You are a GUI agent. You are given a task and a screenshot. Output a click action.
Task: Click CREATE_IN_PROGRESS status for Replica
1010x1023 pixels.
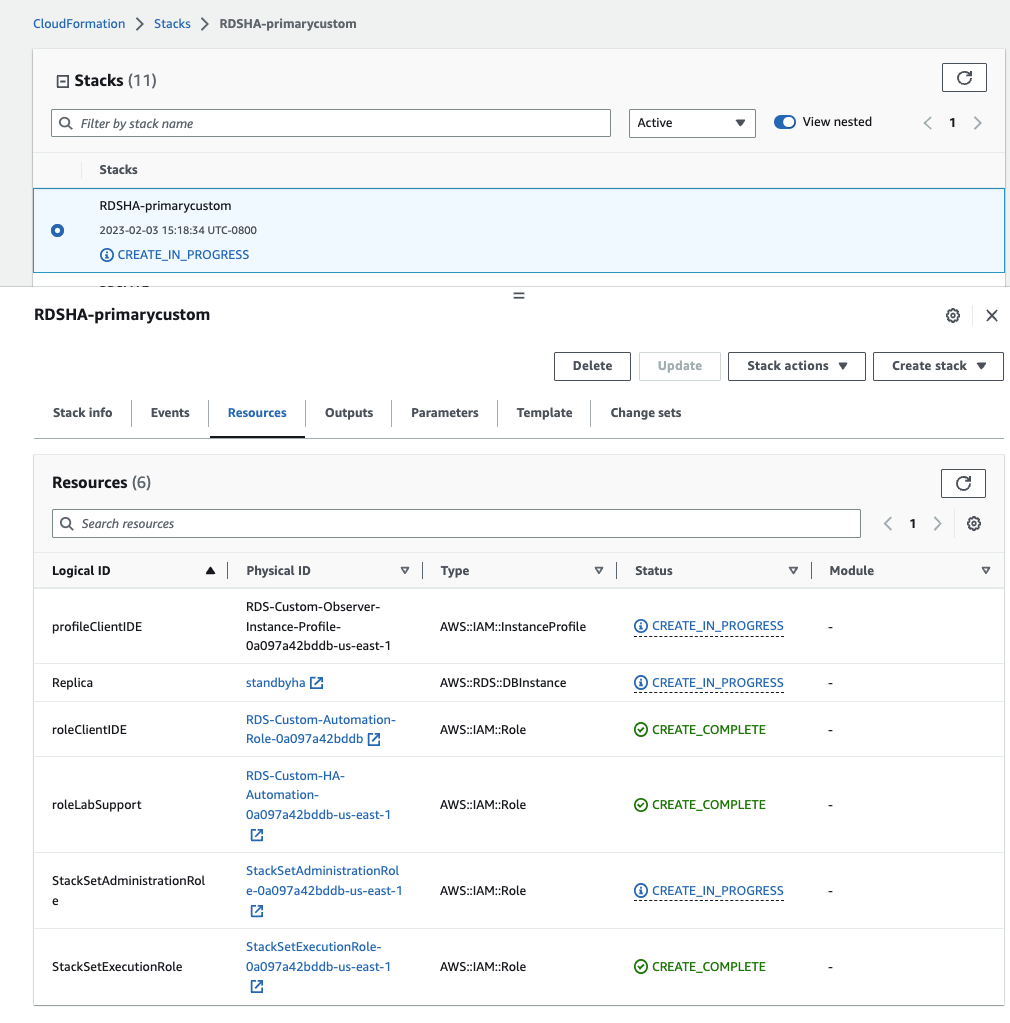[718, 682]
